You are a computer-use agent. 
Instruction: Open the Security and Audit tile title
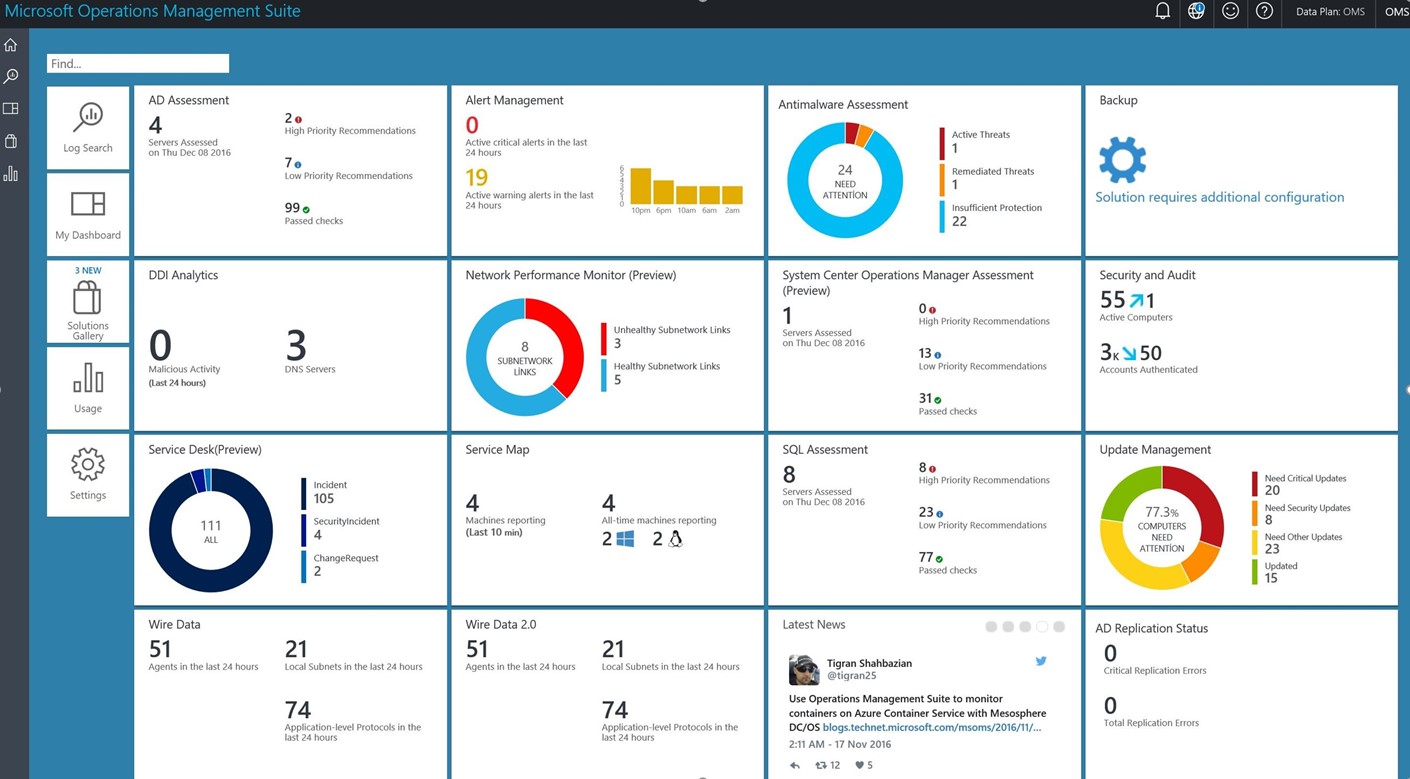(x=1147, y=275)
